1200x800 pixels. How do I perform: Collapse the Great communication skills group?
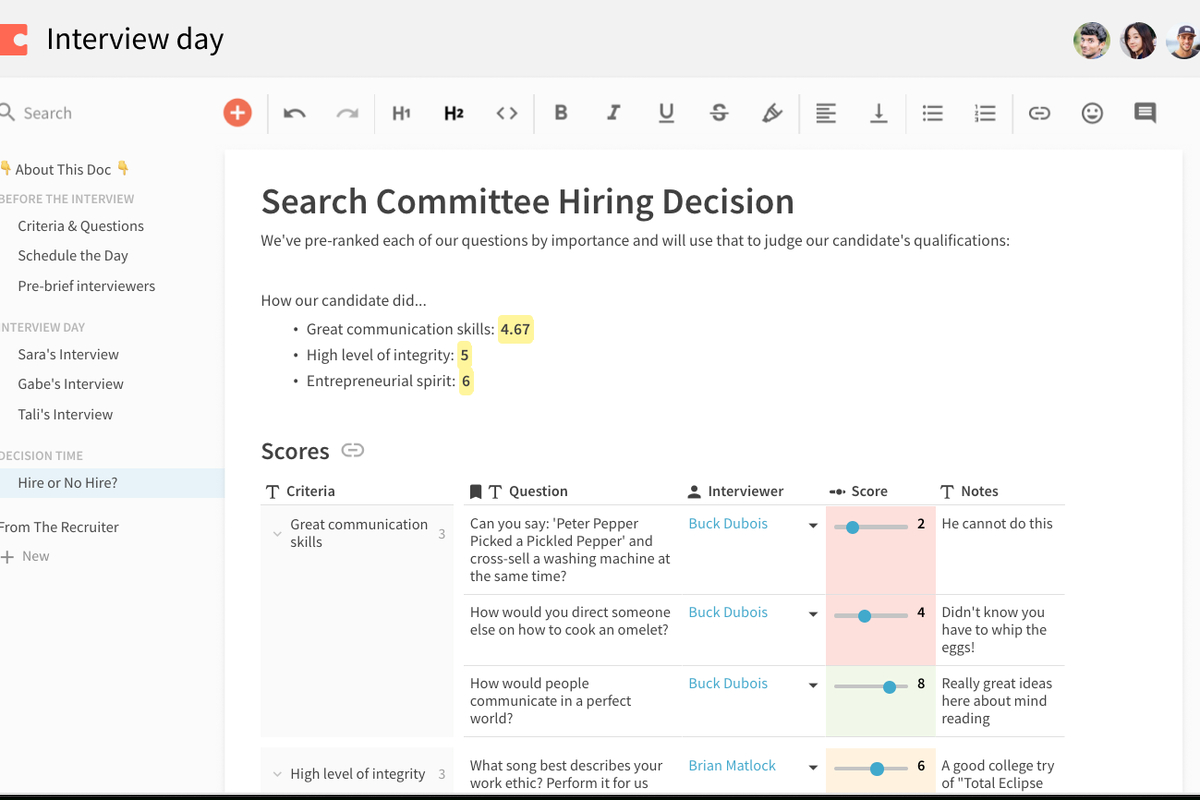(277, 534)
